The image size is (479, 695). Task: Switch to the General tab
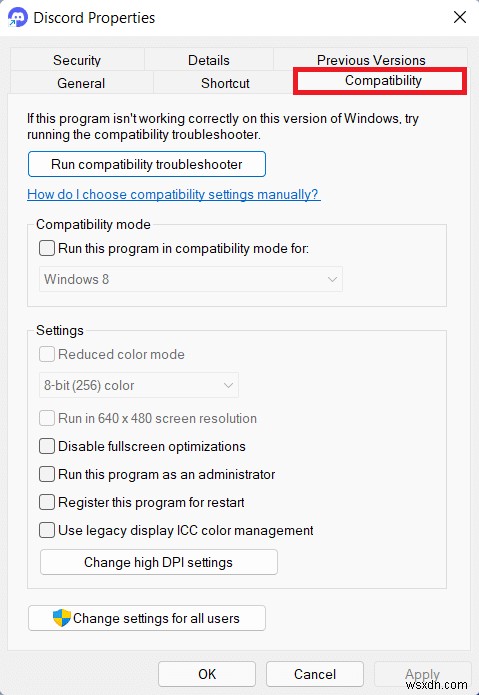point(81,83)
